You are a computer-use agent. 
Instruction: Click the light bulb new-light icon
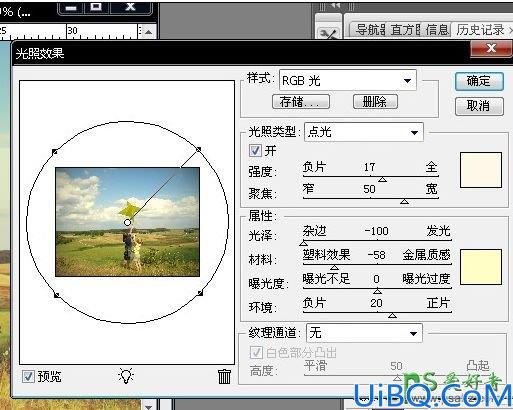[x=126, y=376]
